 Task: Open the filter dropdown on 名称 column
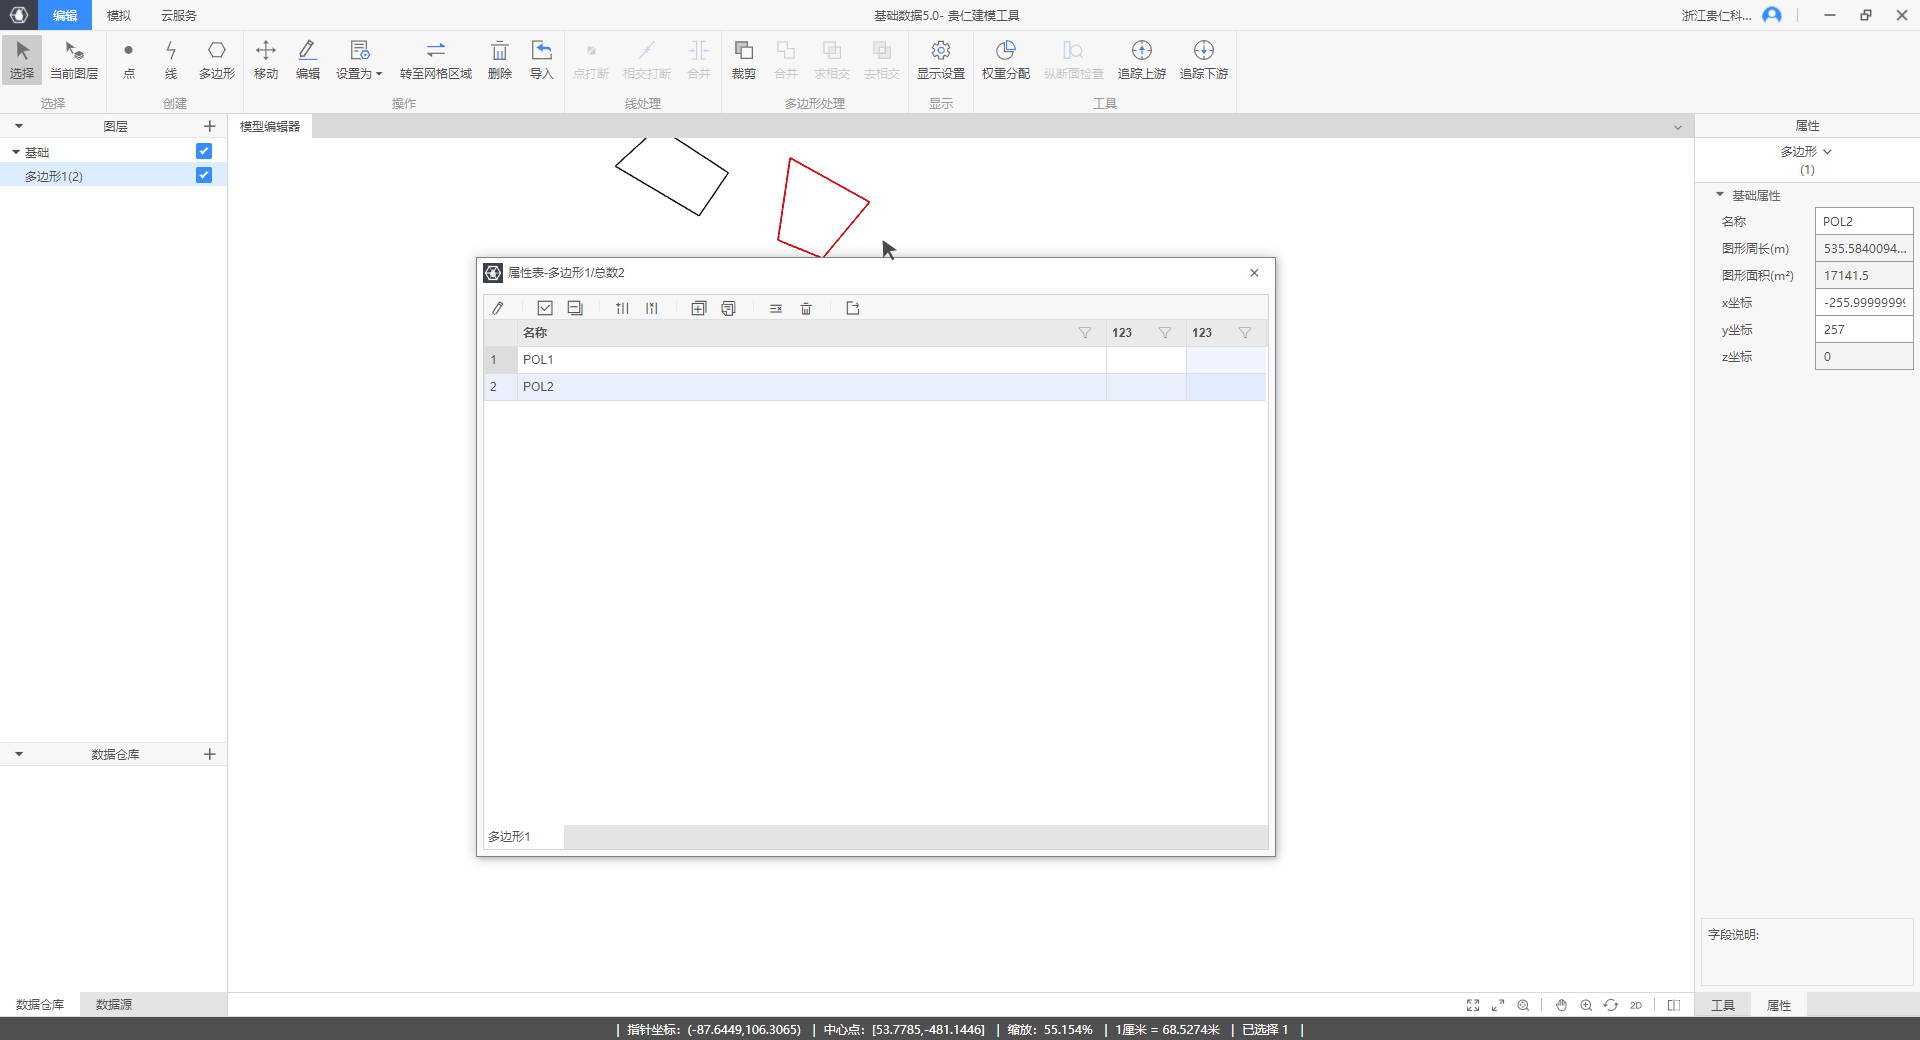click(x=1085, y=333)
